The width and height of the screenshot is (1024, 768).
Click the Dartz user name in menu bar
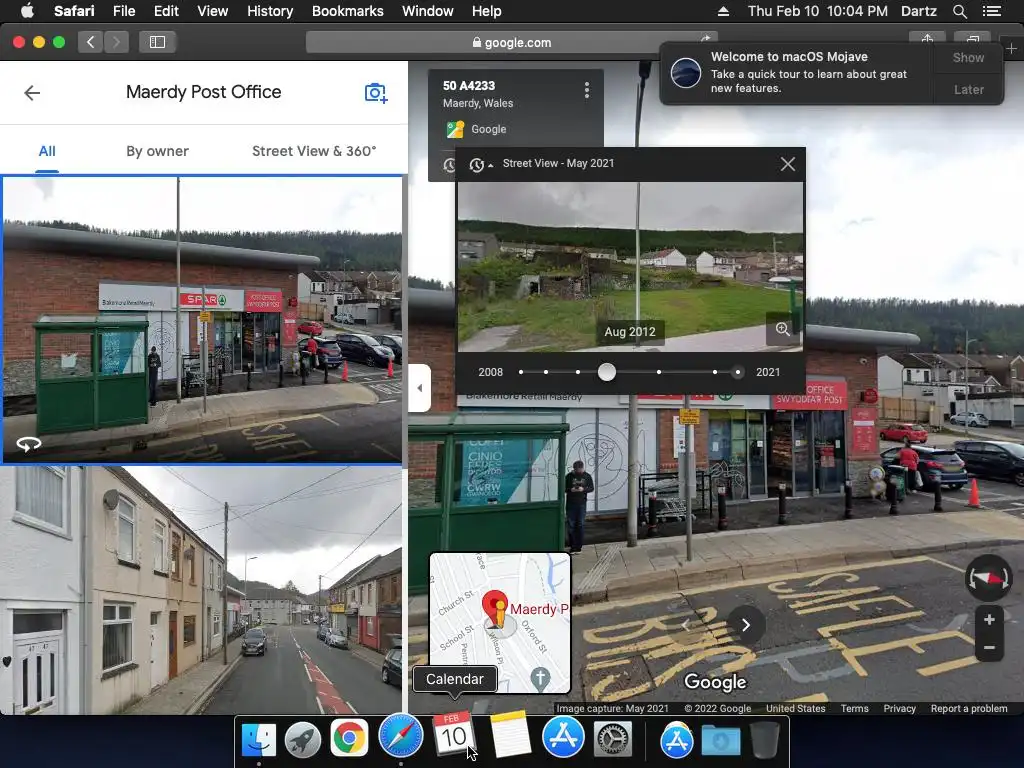pyautogui.click(x=918, y=11)
